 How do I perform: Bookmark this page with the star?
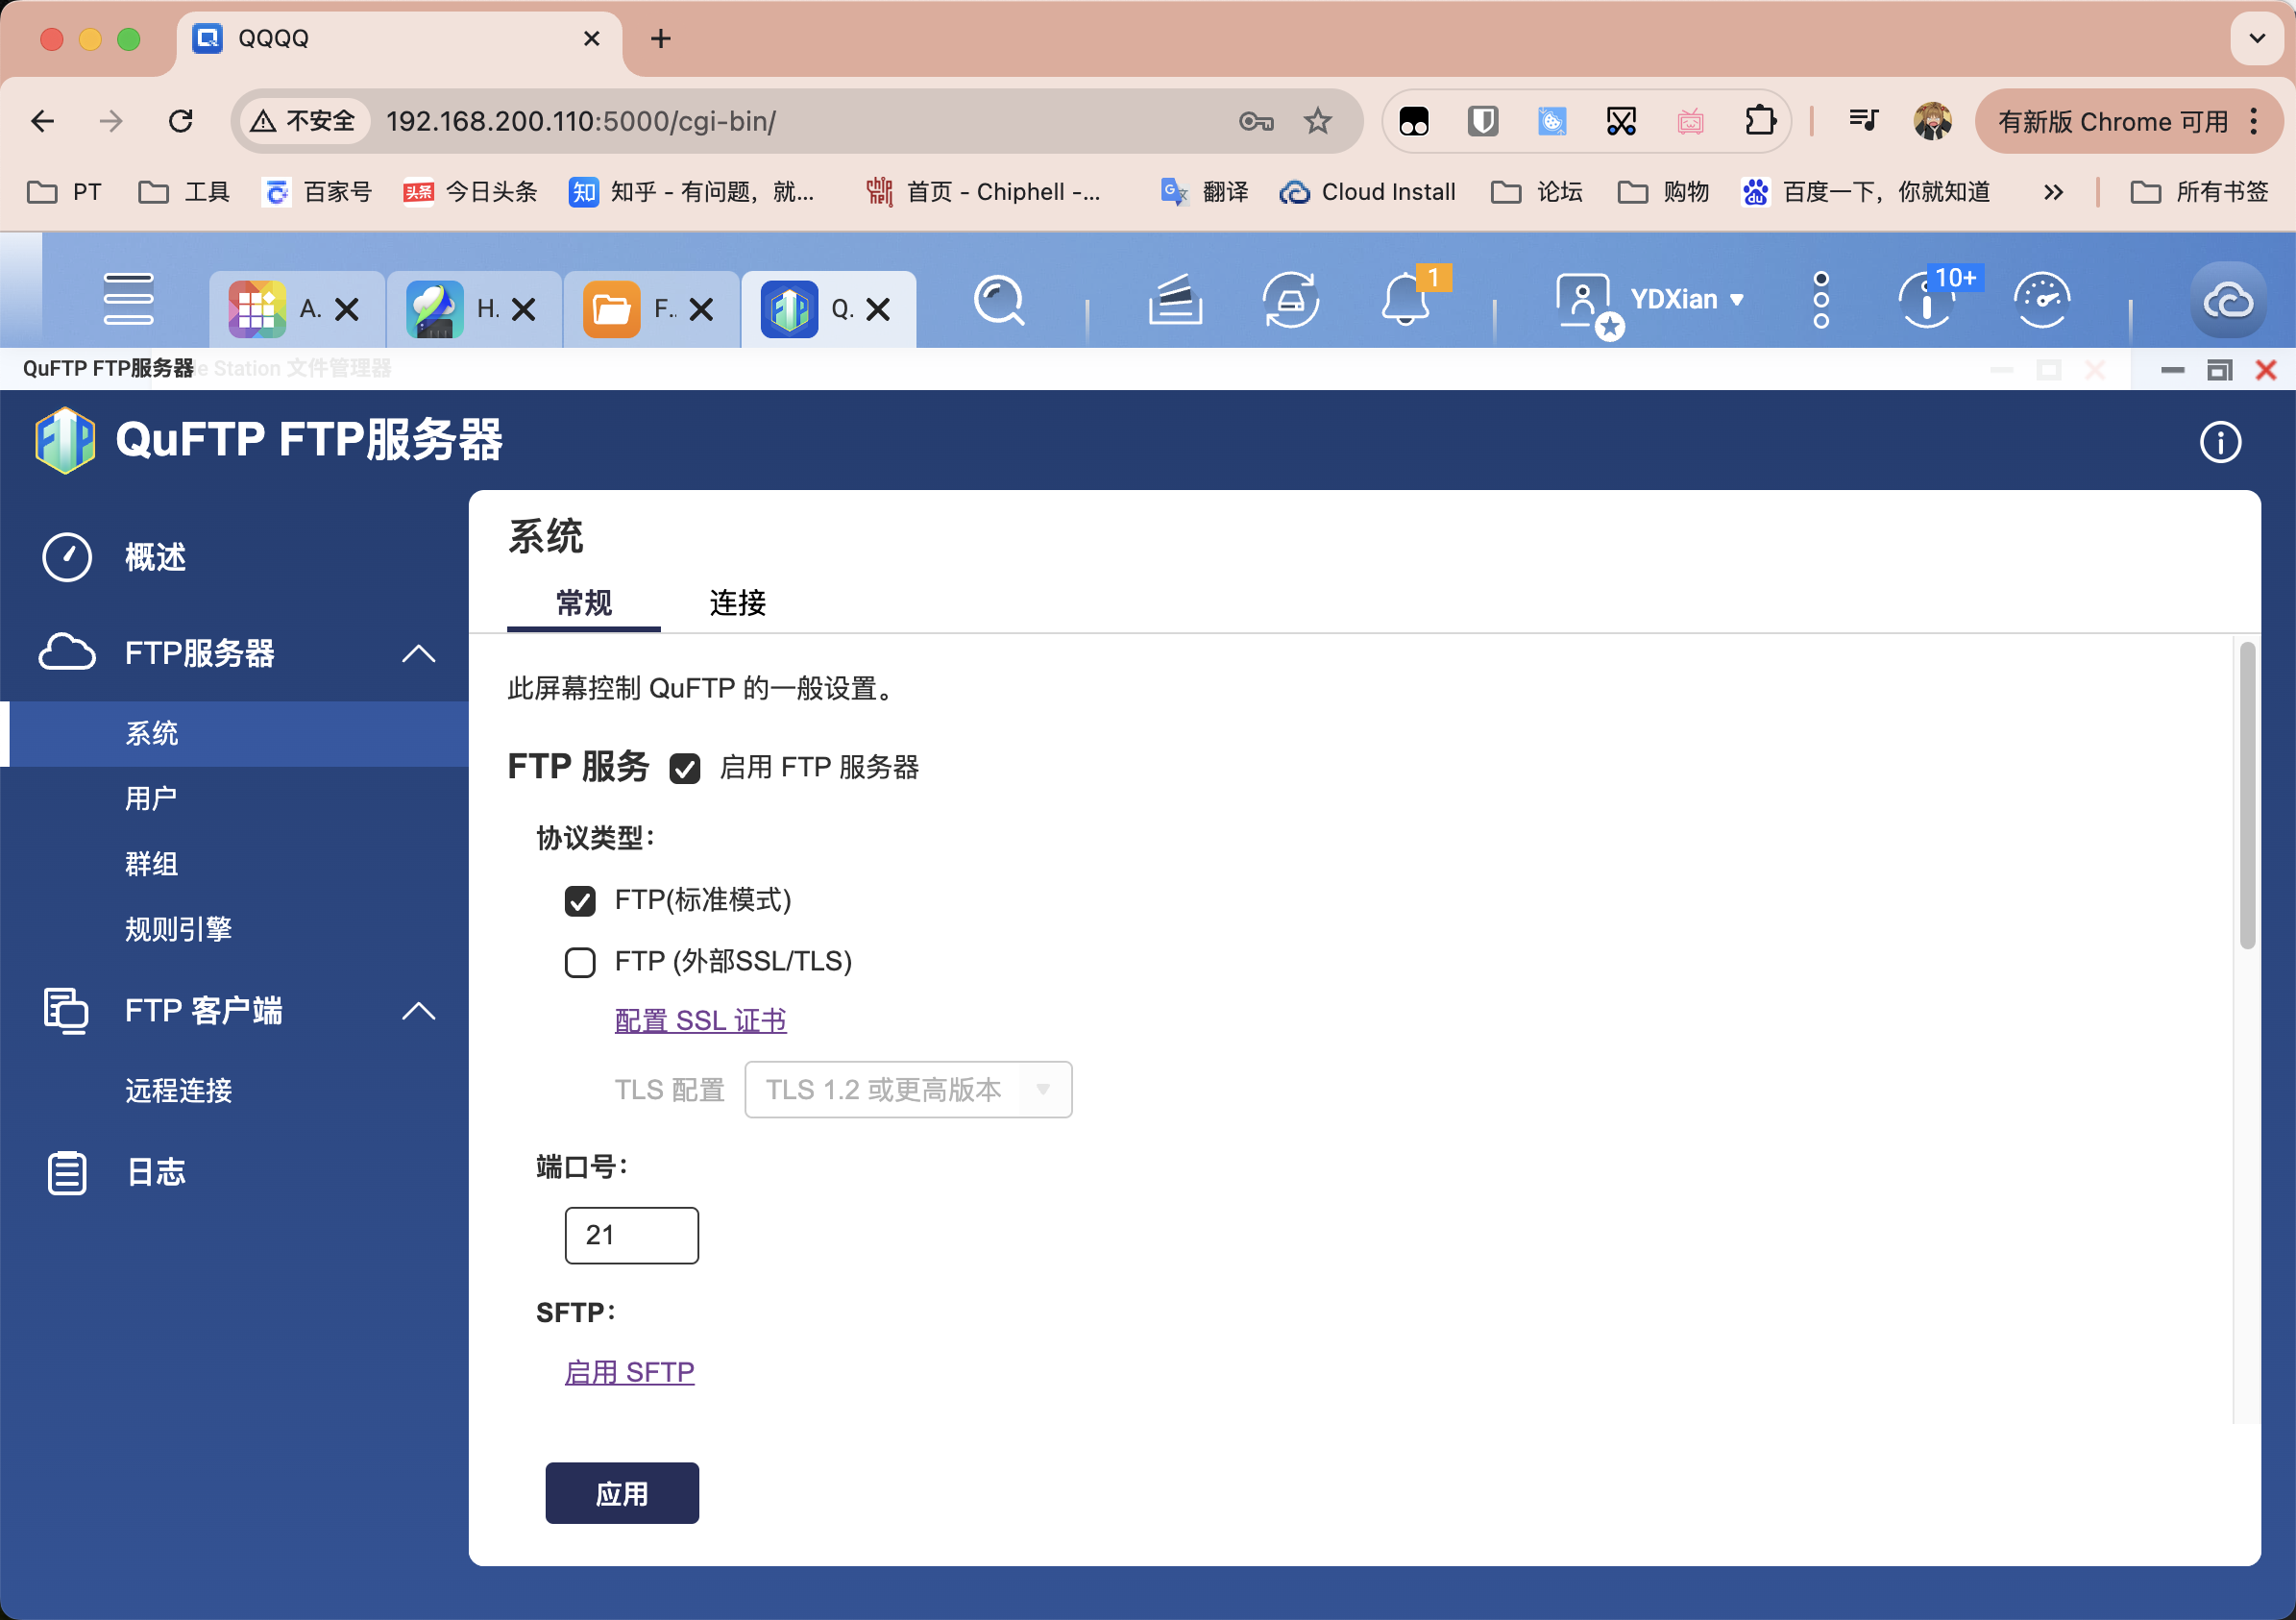(1318, 121)
